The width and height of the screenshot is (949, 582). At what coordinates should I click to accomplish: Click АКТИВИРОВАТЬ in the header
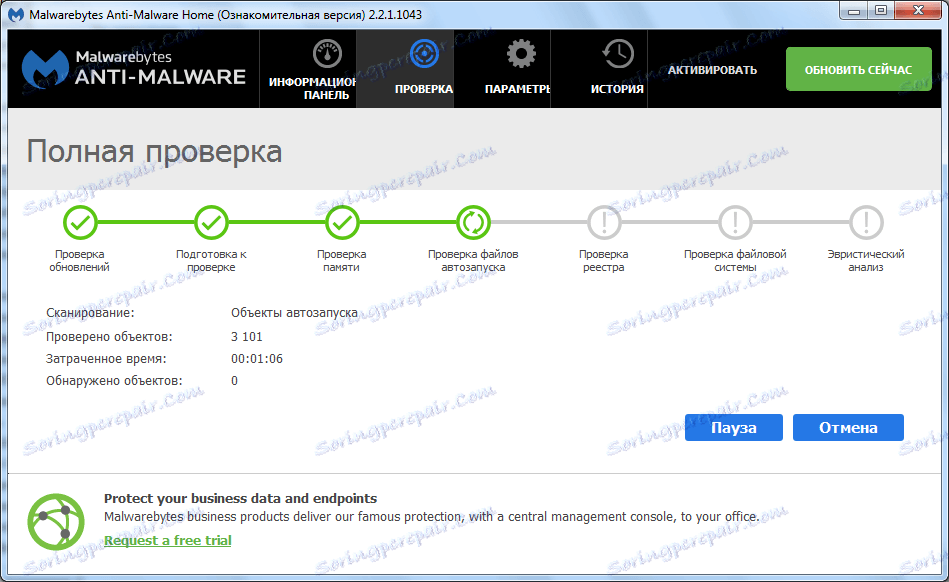pyautogui.click(x=712, y=70)
